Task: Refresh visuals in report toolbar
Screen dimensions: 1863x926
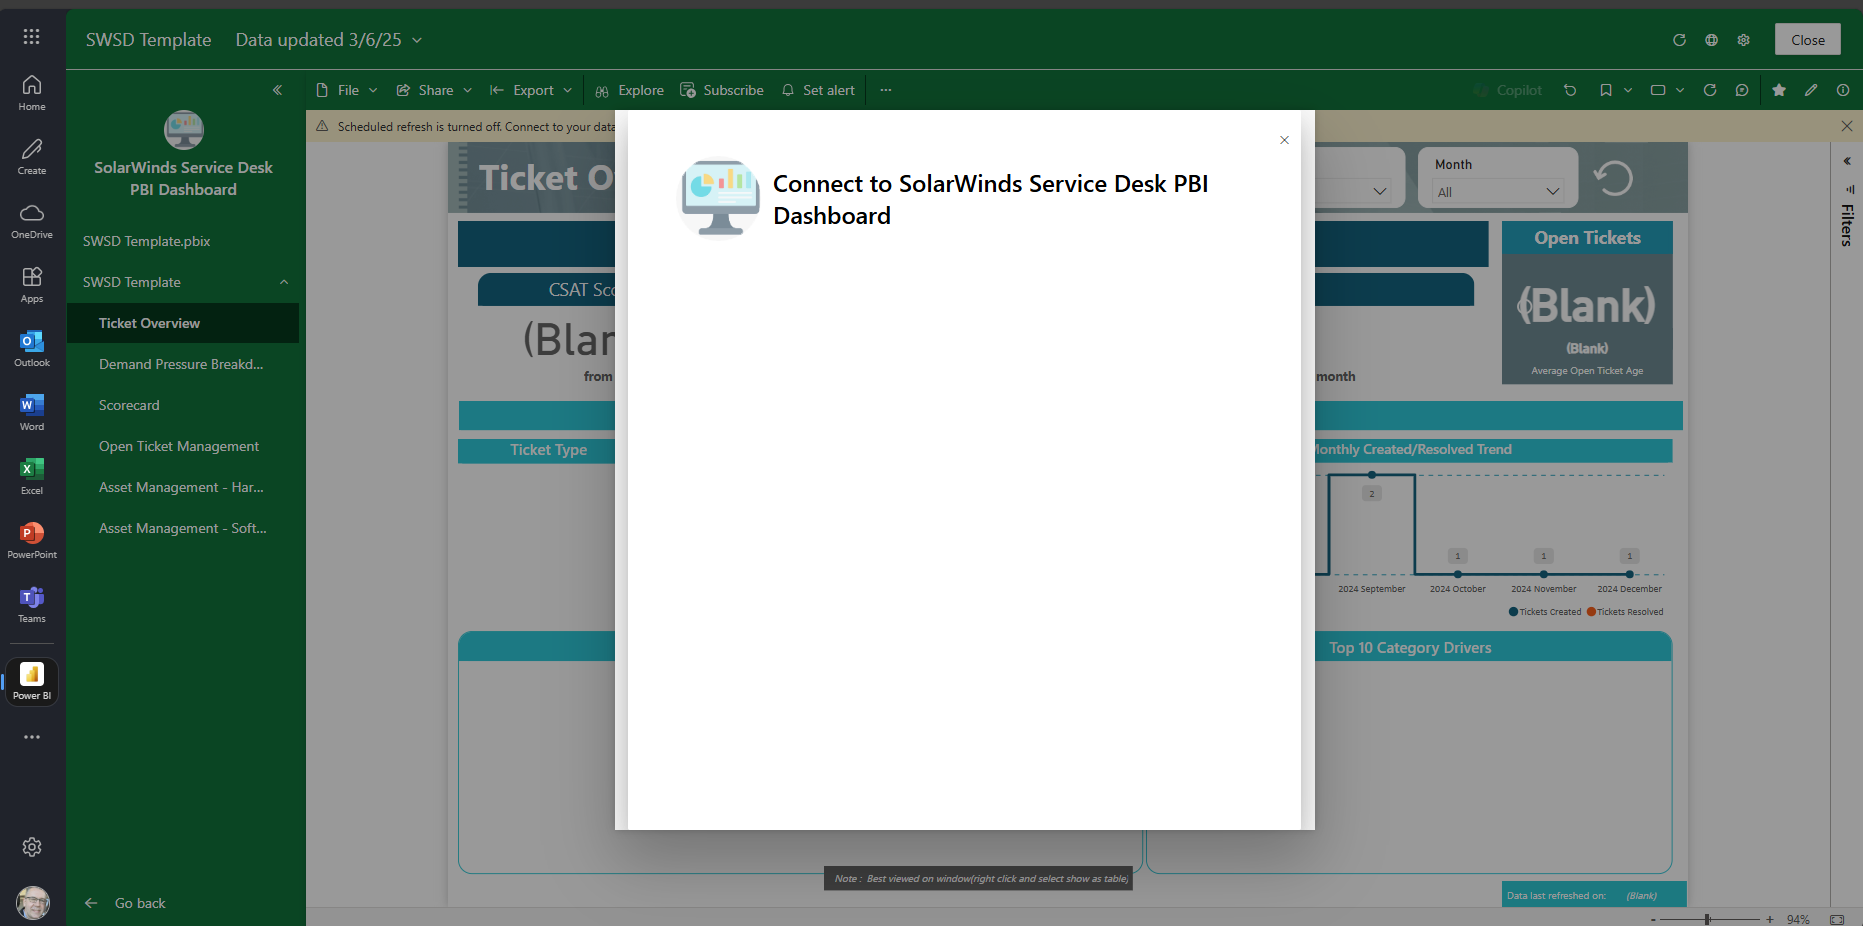Action: click(x=1710, y=90)
